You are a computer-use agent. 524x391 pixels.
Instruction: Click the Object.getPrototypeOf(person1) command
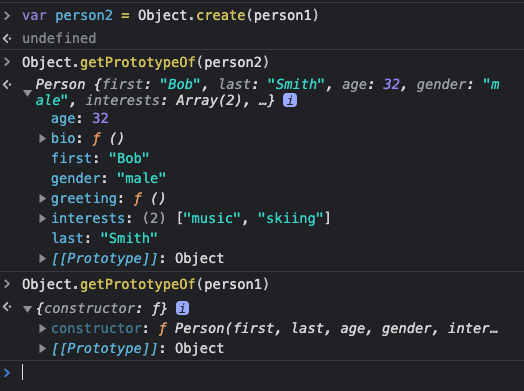pyautogui.click(x=146, y=284)
